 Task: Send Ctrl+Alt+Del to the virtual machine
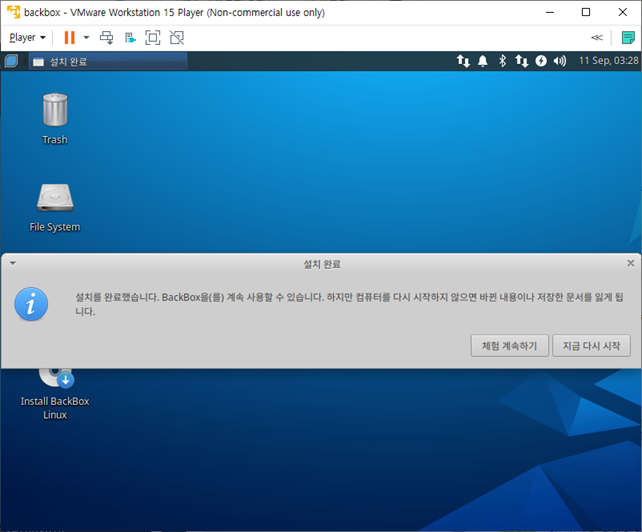107,38
